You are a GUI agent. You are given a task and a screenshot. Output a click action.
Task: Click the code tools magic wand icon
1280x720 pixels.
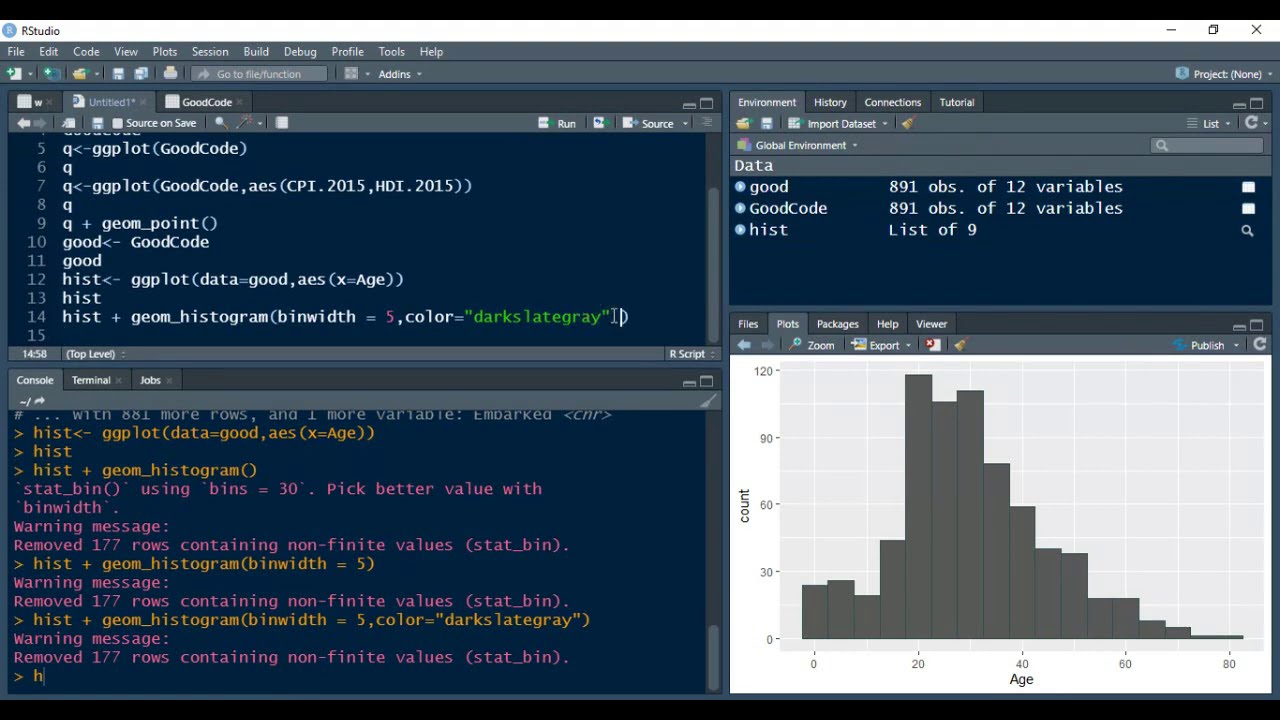point(244,123)
